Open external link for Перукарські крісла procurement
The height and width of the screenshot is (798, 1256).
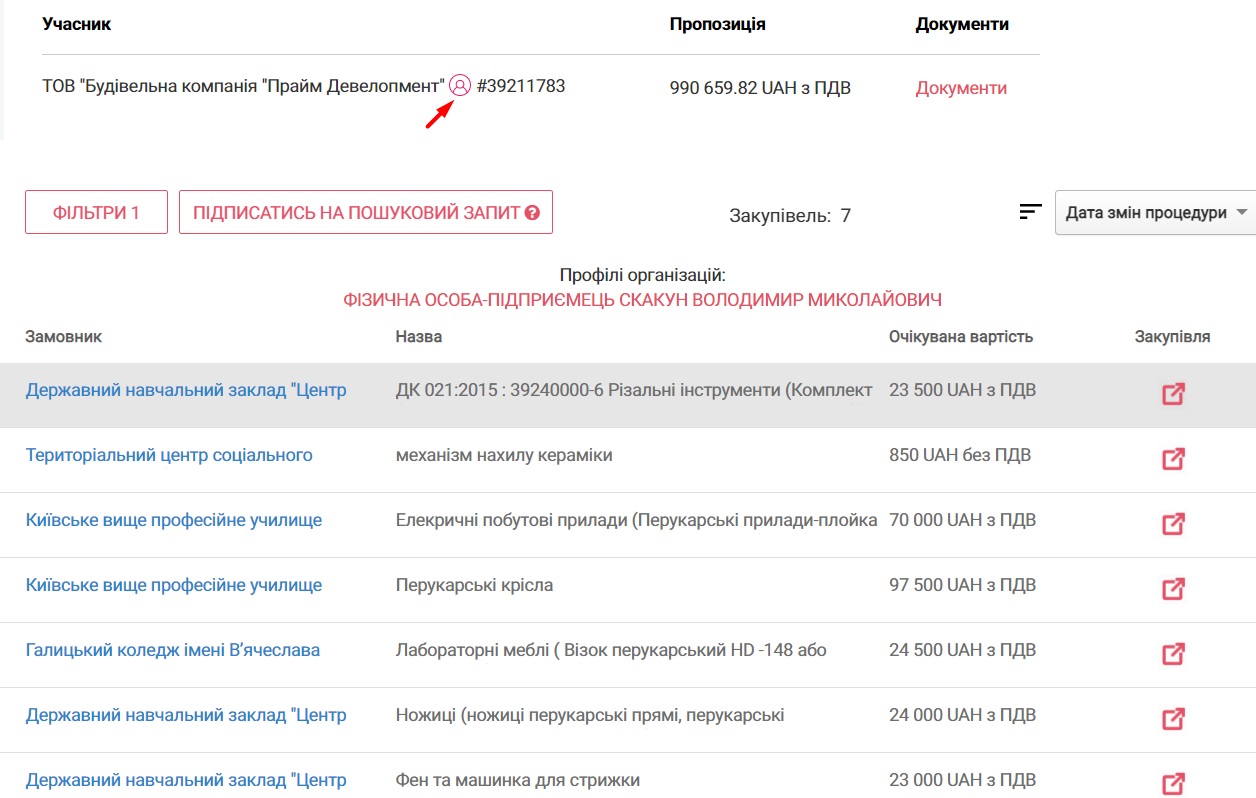click(x=1173, y=589)
